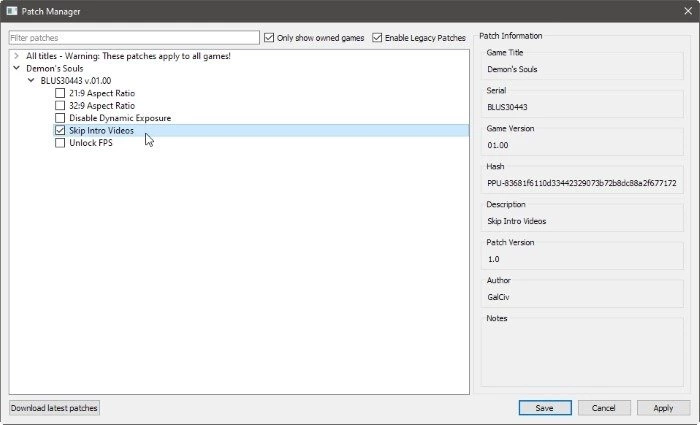
Task: Close the Patch Manager window
Action: pyautogui.click(x=688, y=11)
